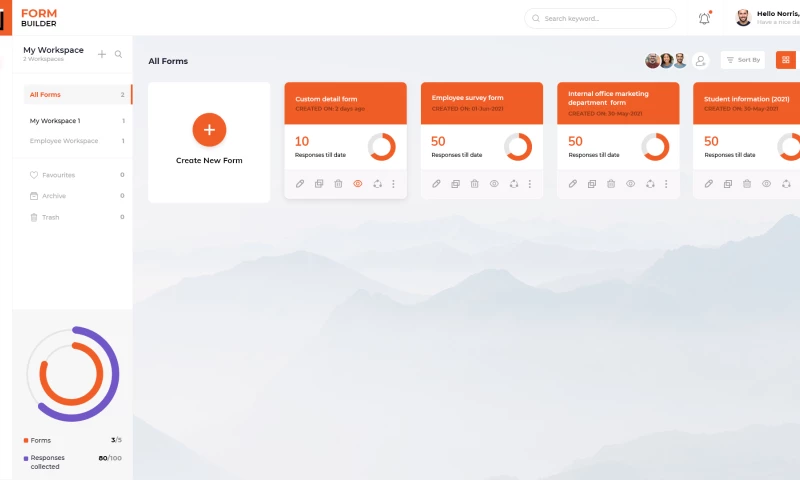Preview the Student information form
800x480 pixels.
pyautogui.click(x=766, y=184)
